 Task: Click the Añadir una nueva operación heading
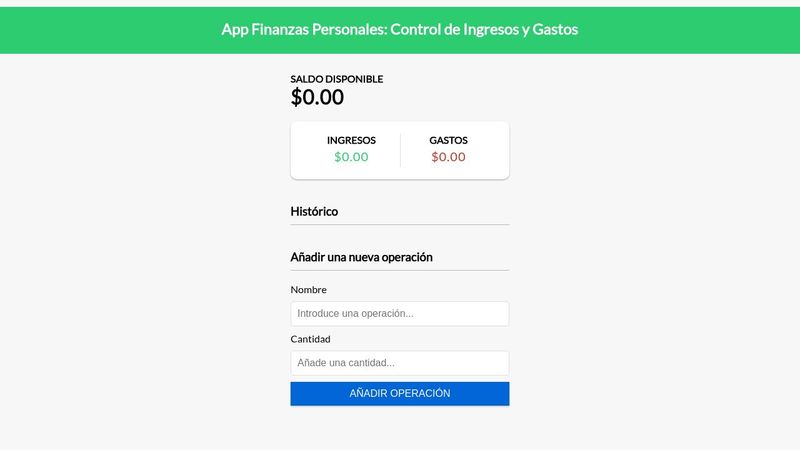pyautogui.click(x=361, y=257)
